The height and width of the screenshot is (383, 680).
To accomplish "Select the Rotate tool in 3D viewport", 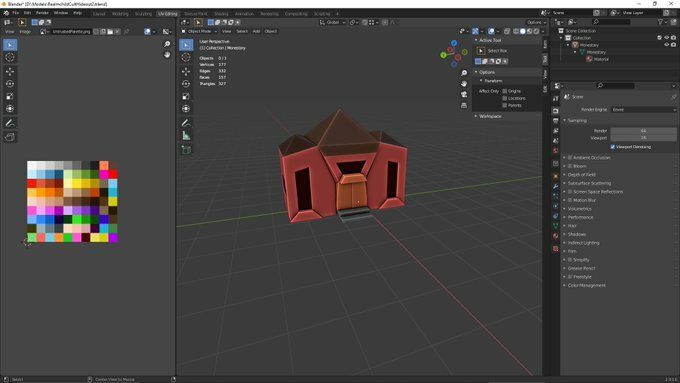I will (186, 84).
